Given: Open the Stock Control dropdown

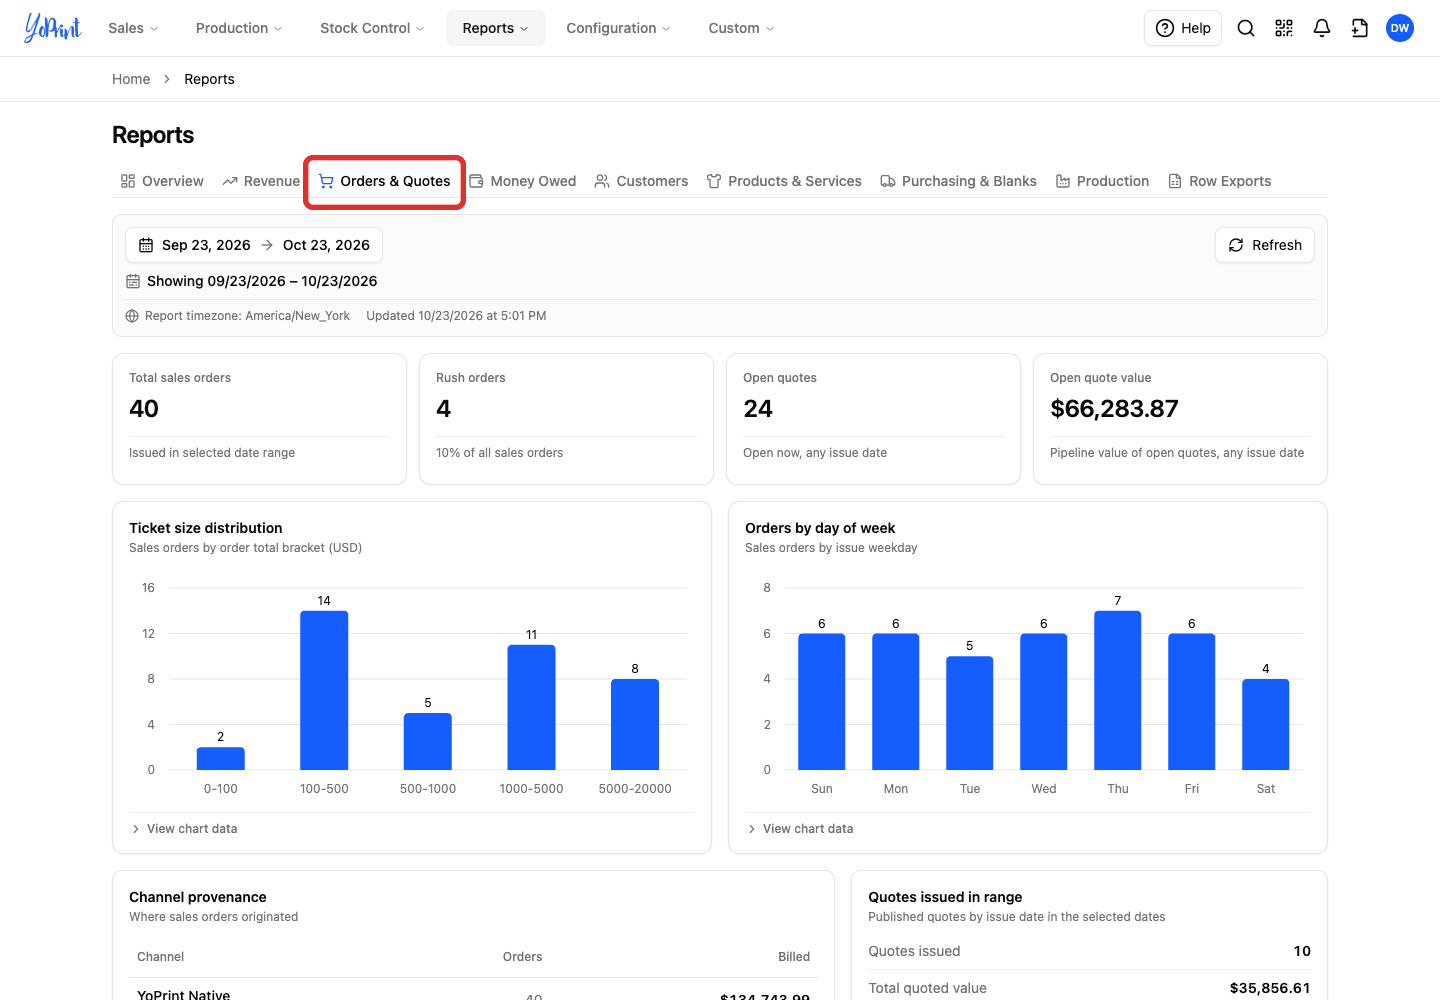Looking at the screenshot, I should 372,28.
